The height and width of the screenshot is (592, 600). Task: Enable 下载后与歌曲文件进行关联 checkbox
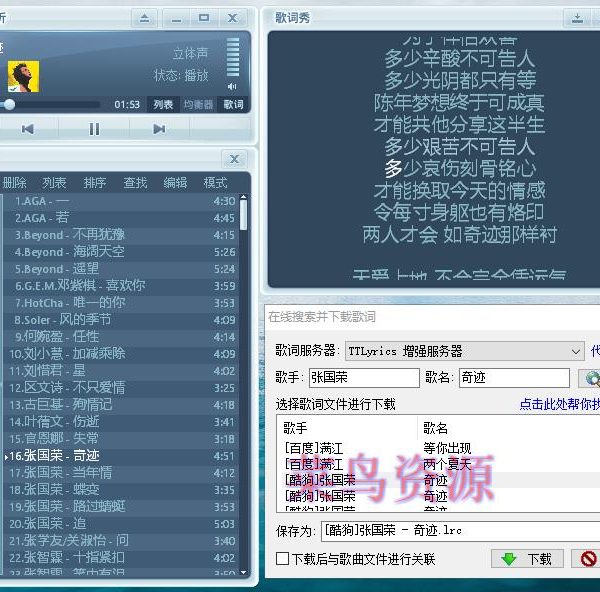pos(283,559)
